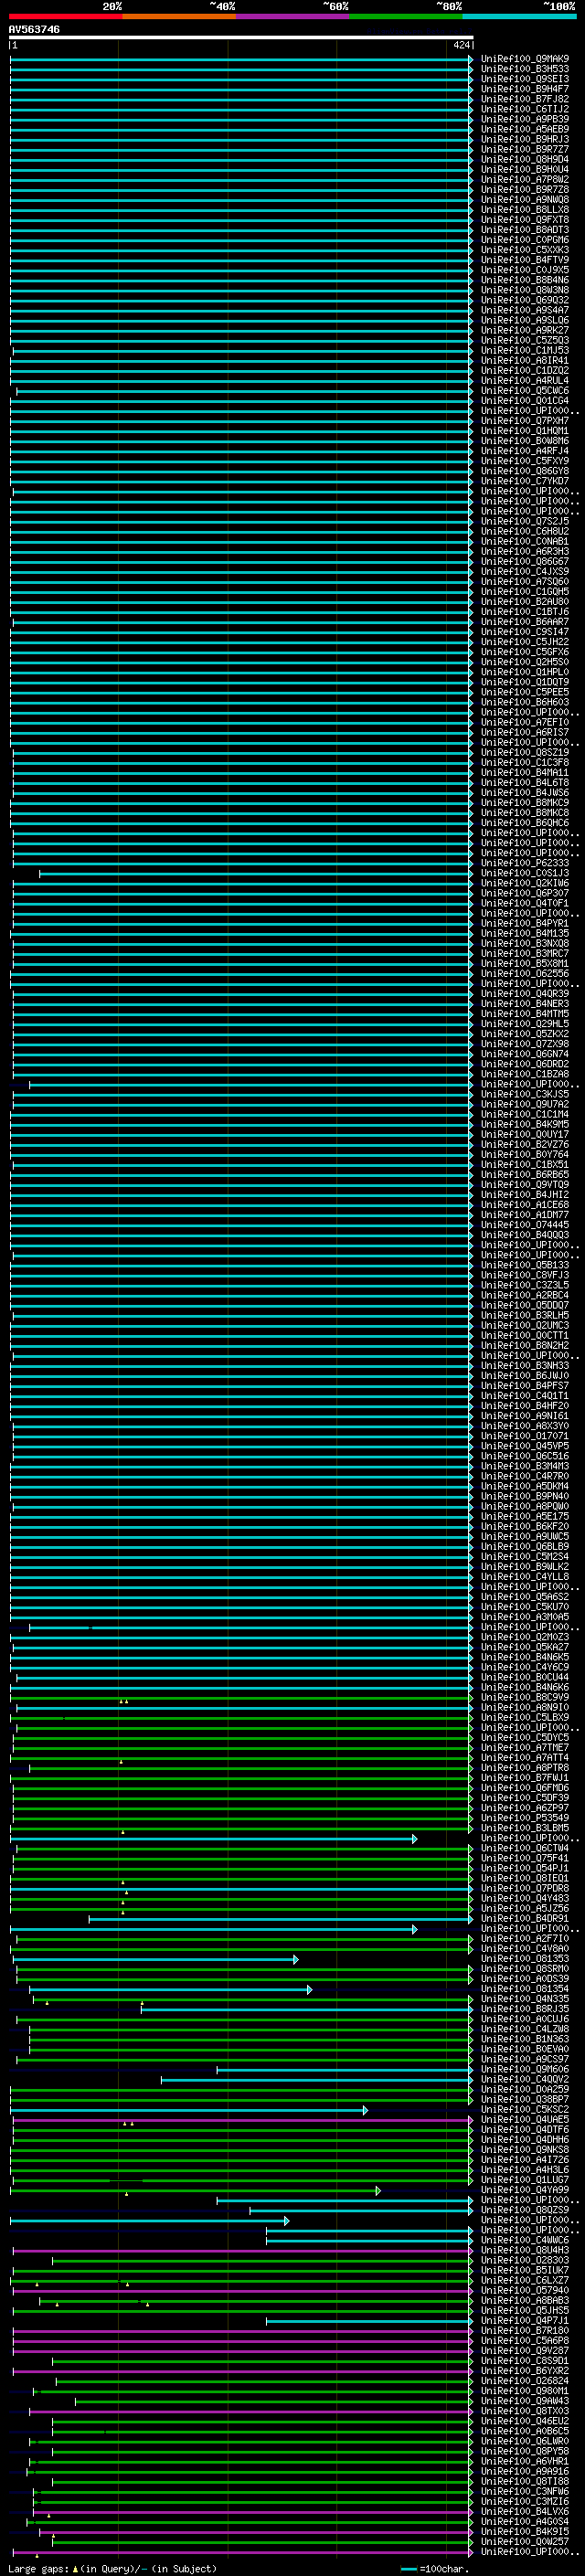Open hit UniRef100_C5LBX9

pyautogui.click(x=524, y=1717)
